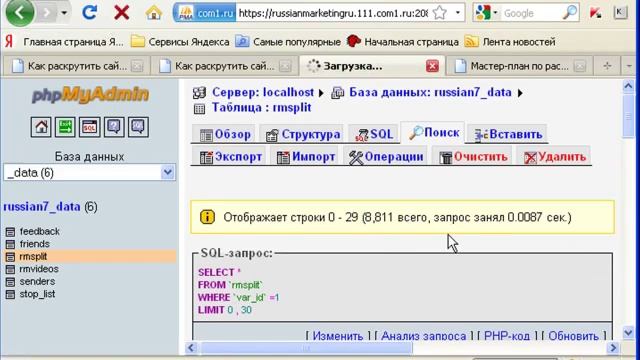Click vertical scrollbar up arrow
640x360 pixels.
pos(628,86)
